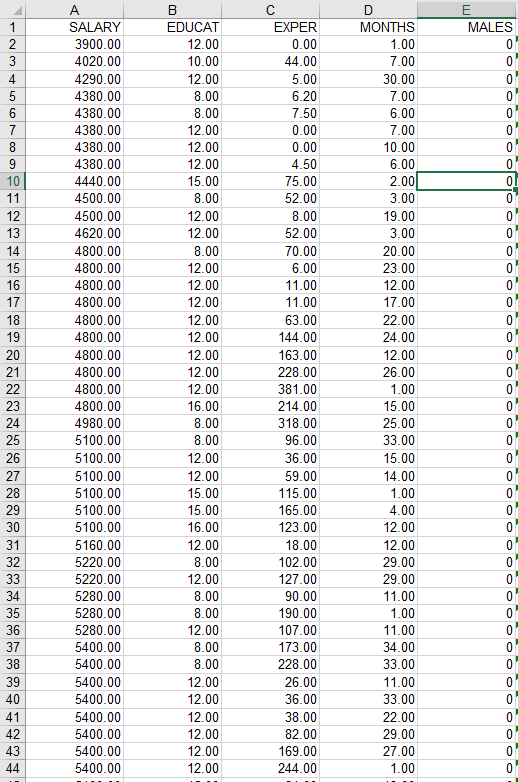
Task: Click experience cell 82.00
Action: (x=270, y=734)
